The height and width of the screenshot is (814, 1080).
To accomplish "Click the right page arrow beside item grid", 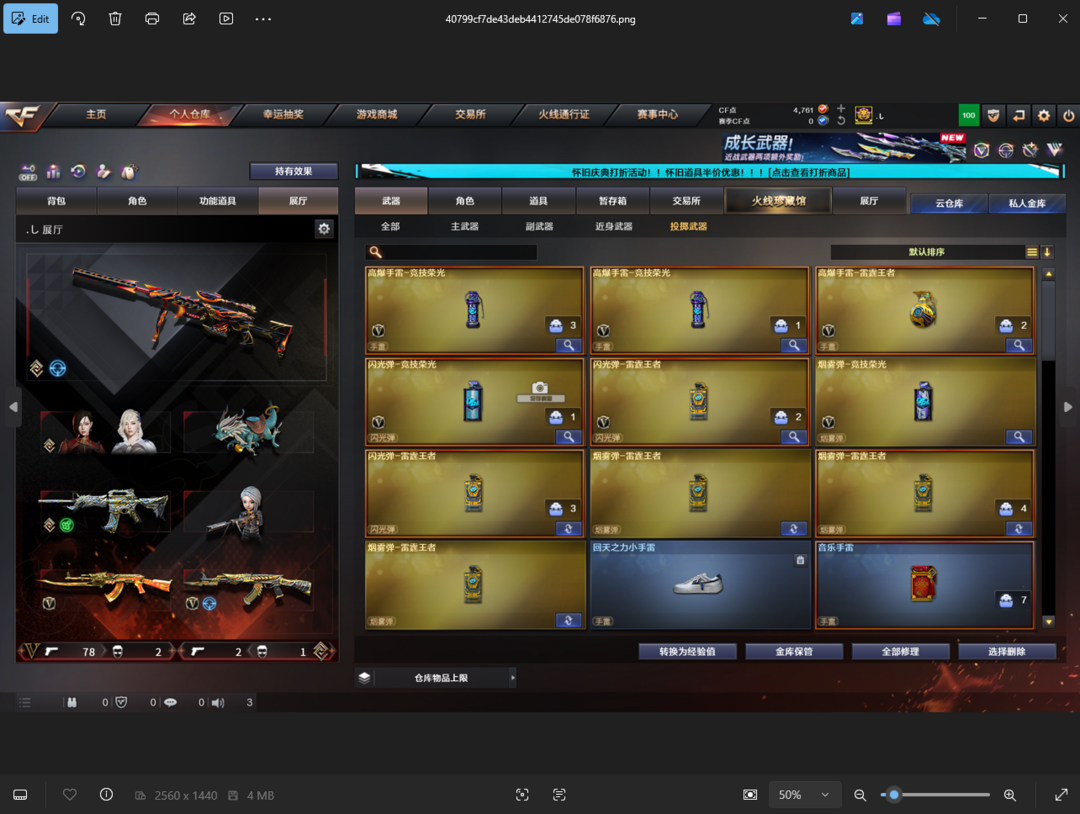I will pos(1068,407).
